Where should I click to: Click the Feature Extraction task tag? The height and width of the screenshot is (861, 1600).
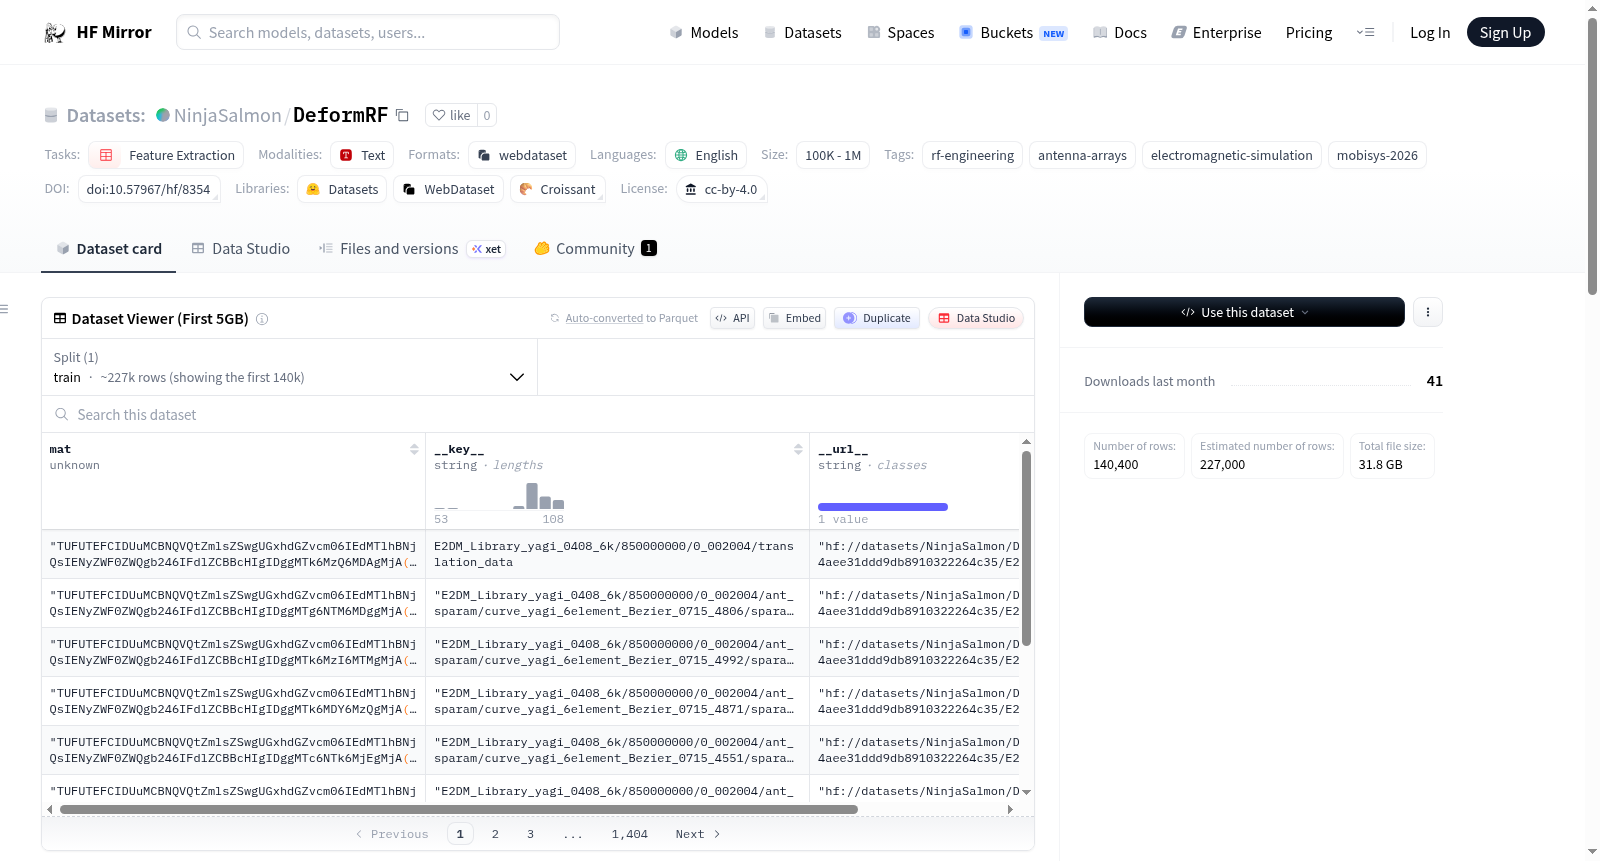(166, 155)
